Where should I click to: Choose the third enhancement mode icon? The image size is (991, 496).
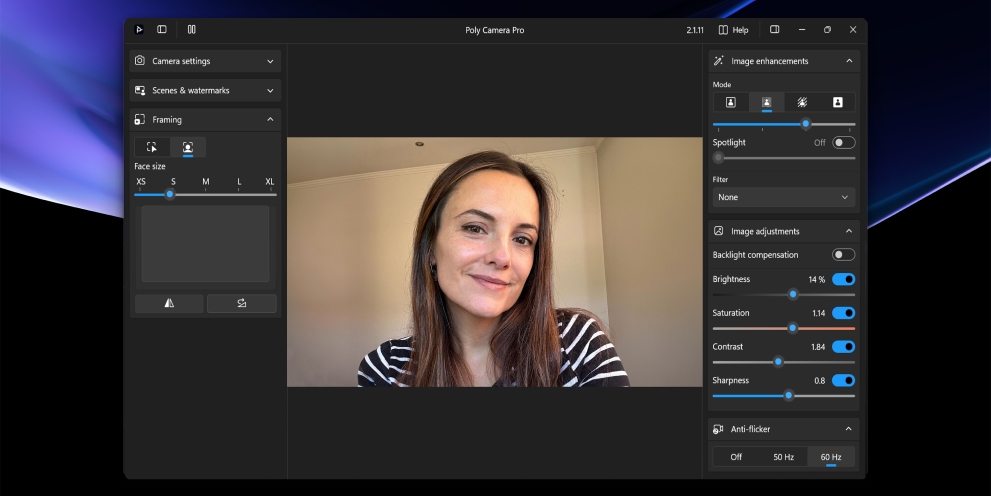click(802, 102)
